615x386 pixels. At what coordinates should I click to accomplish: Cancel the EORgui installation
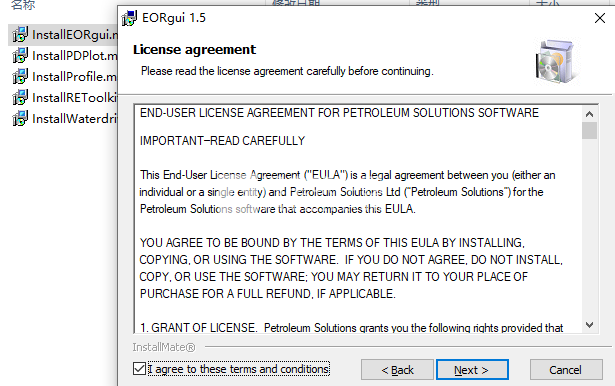tap(566, 370)
